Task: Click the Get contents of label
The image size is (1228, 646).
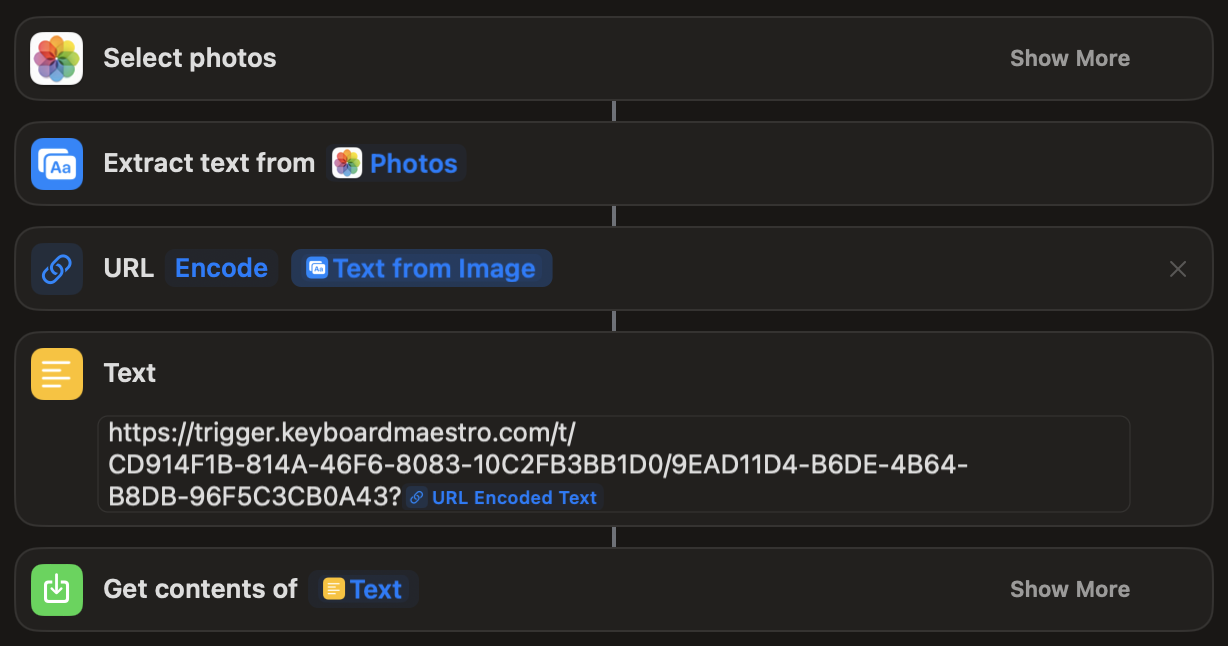Action: tap(200, 590)
